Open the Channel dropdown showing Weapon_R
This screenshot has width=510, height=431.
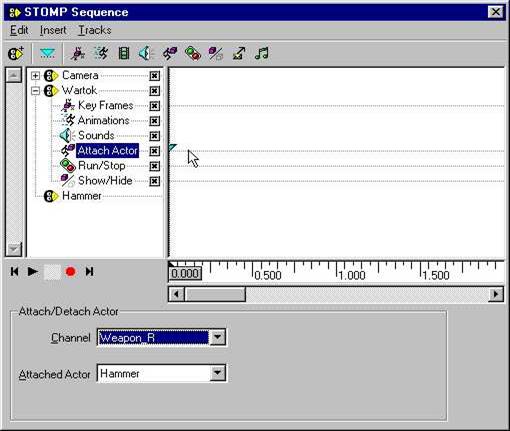coord(217,337)
